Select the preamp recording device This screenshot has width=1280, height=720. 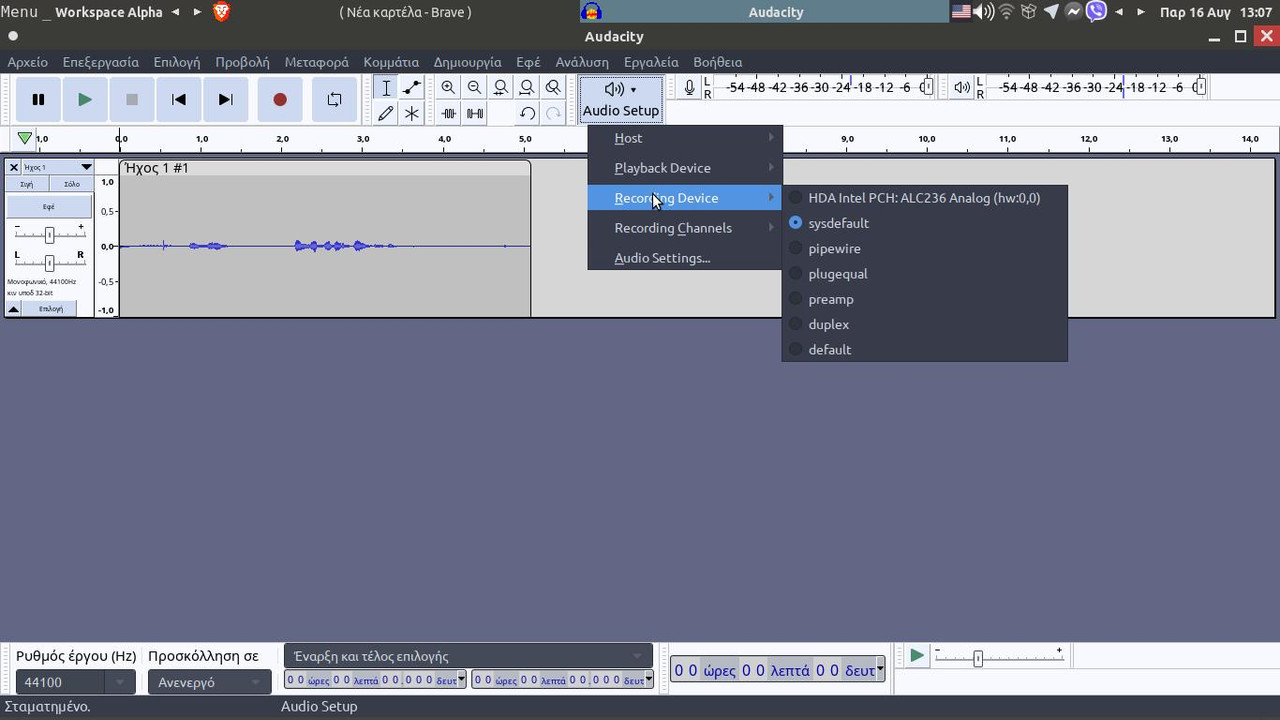coord(924,299)
